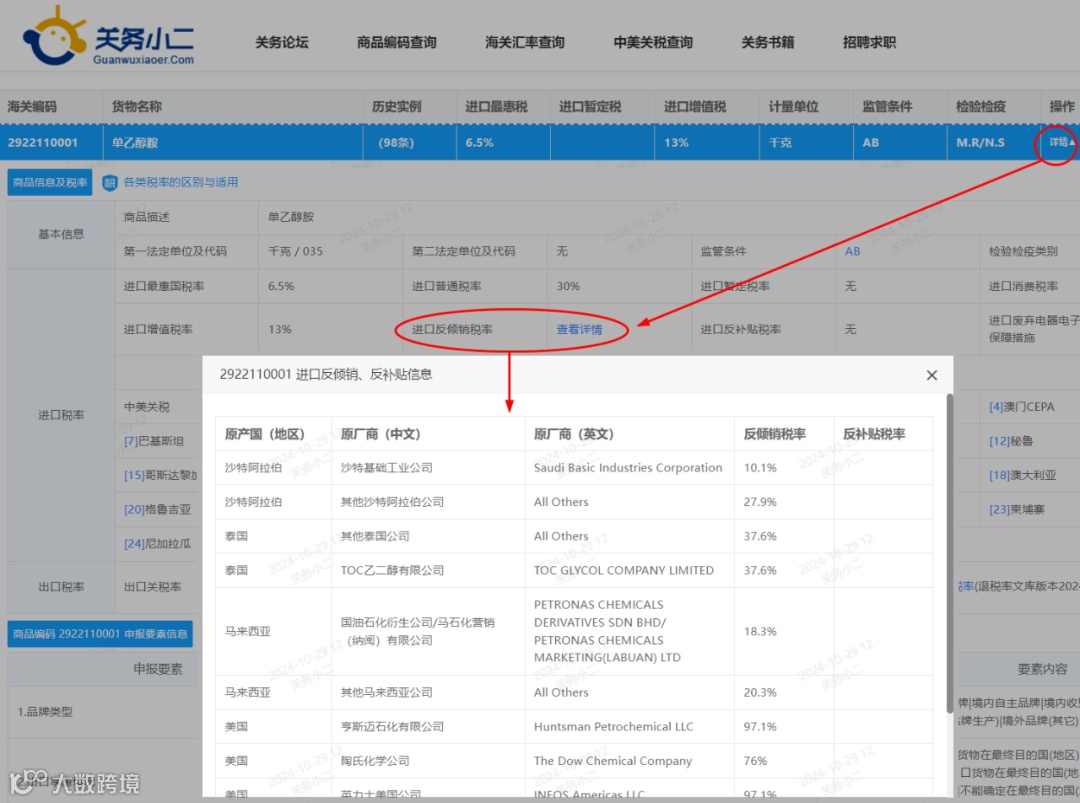Click the 76% rate for 陶氏化学公司
The image size is (1080, 803).
click(x=755, y=761)
